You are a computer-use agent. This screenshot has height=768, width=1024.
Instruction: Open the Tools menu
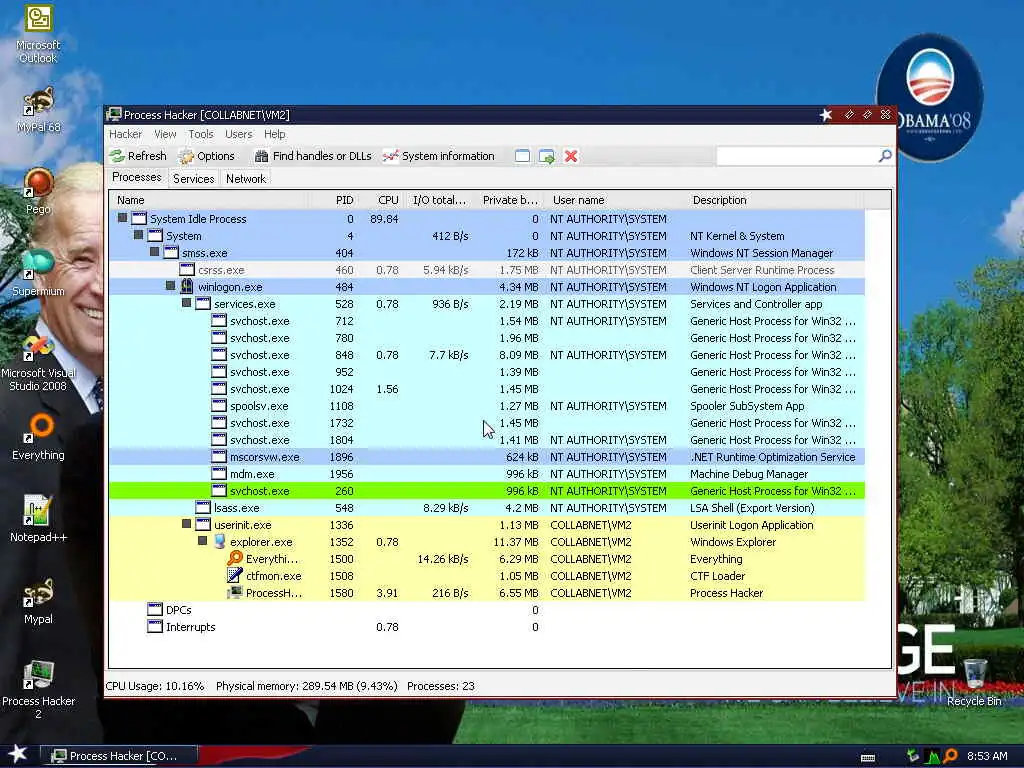pyautogui.click(x=201, y=134)
